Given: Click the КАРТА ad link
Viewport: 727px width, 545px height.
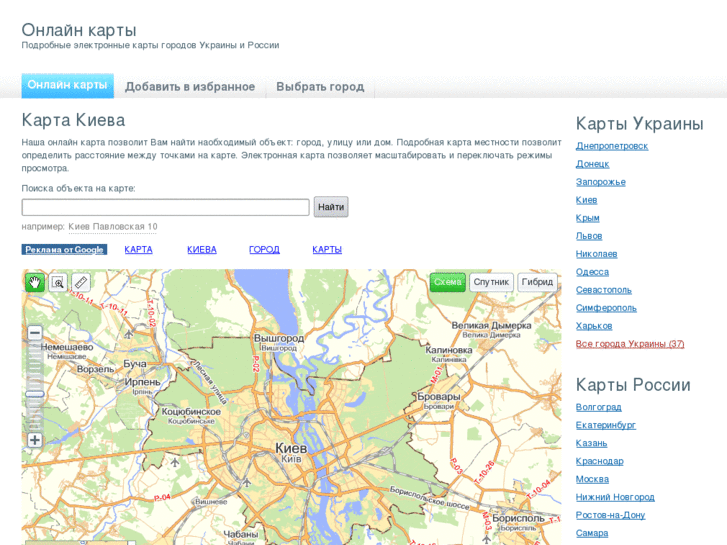Looking at the screenshot, I should [138, 250].
